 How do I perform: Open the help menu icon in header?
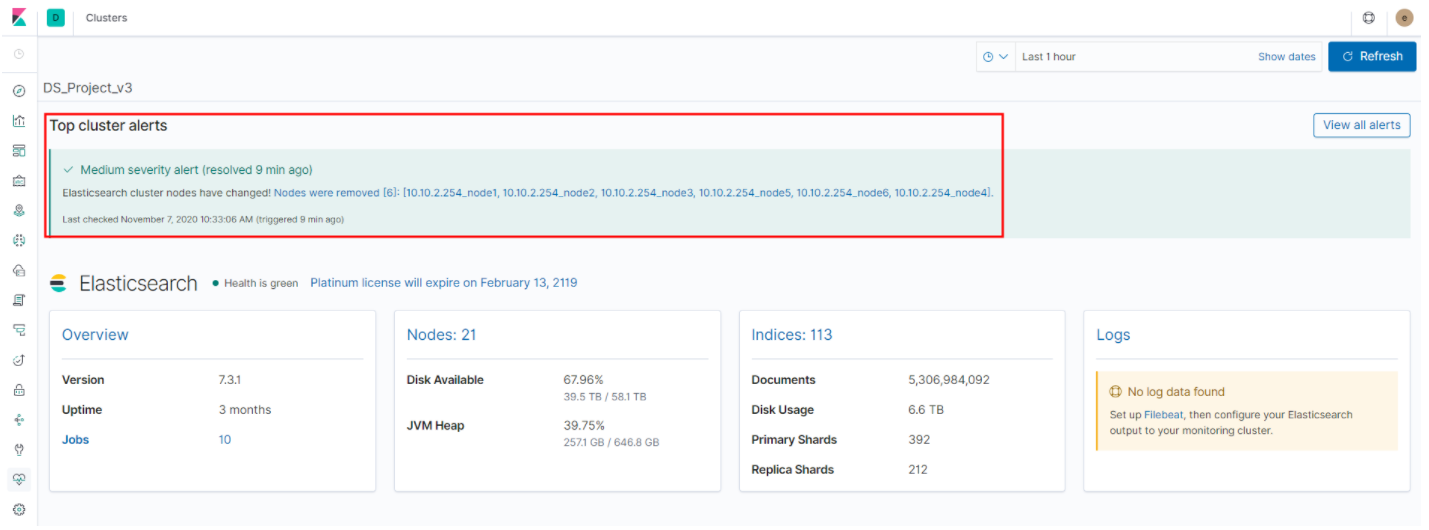1369,18
